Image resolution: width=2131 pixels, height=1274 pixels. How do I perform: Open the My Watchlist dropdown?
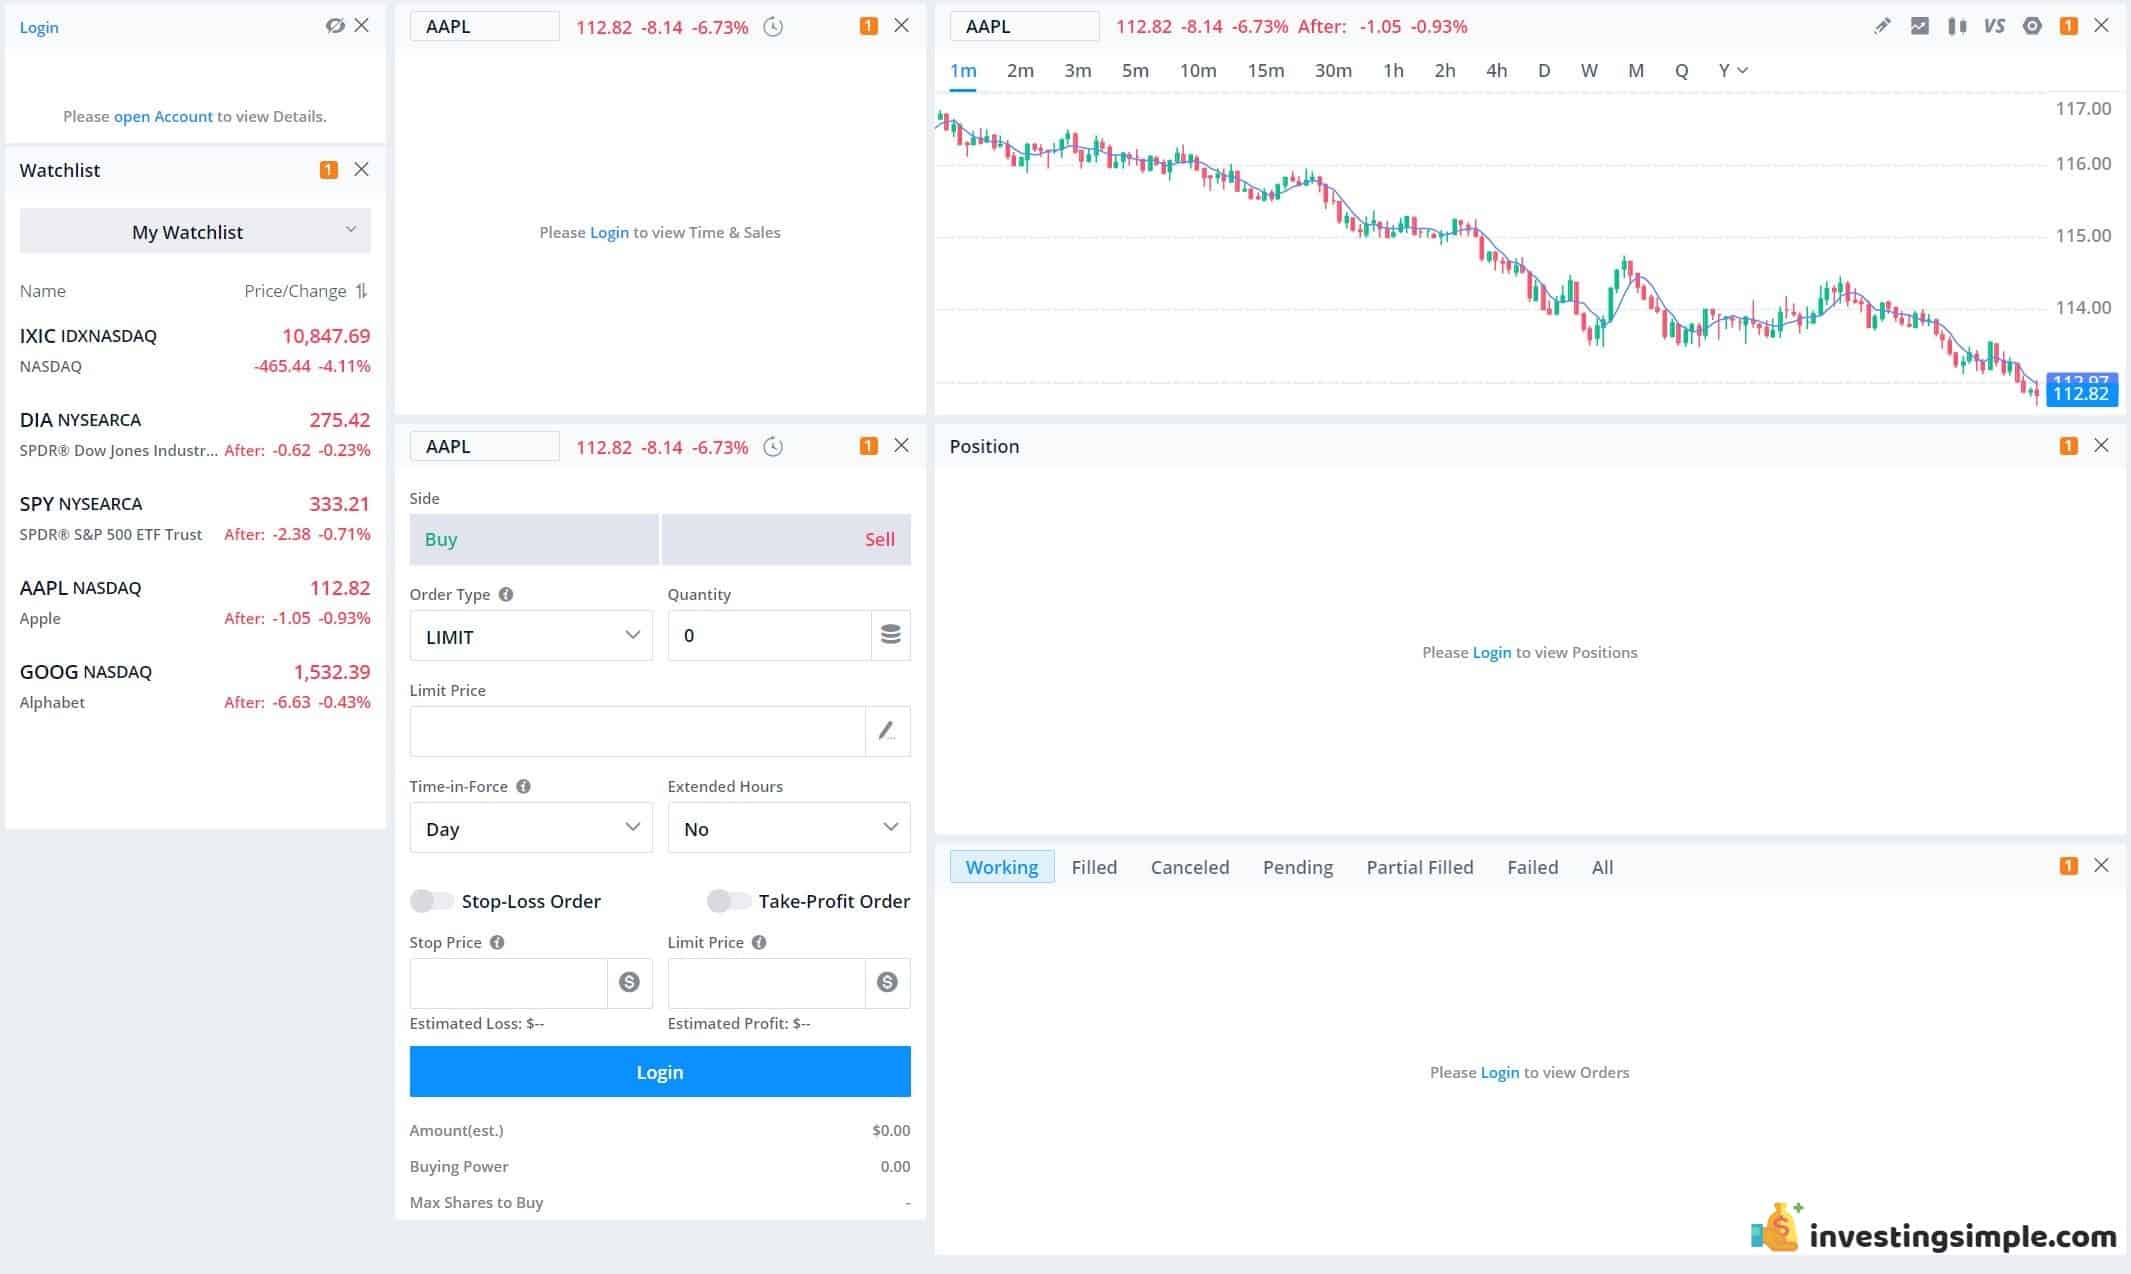coord(195,231)
